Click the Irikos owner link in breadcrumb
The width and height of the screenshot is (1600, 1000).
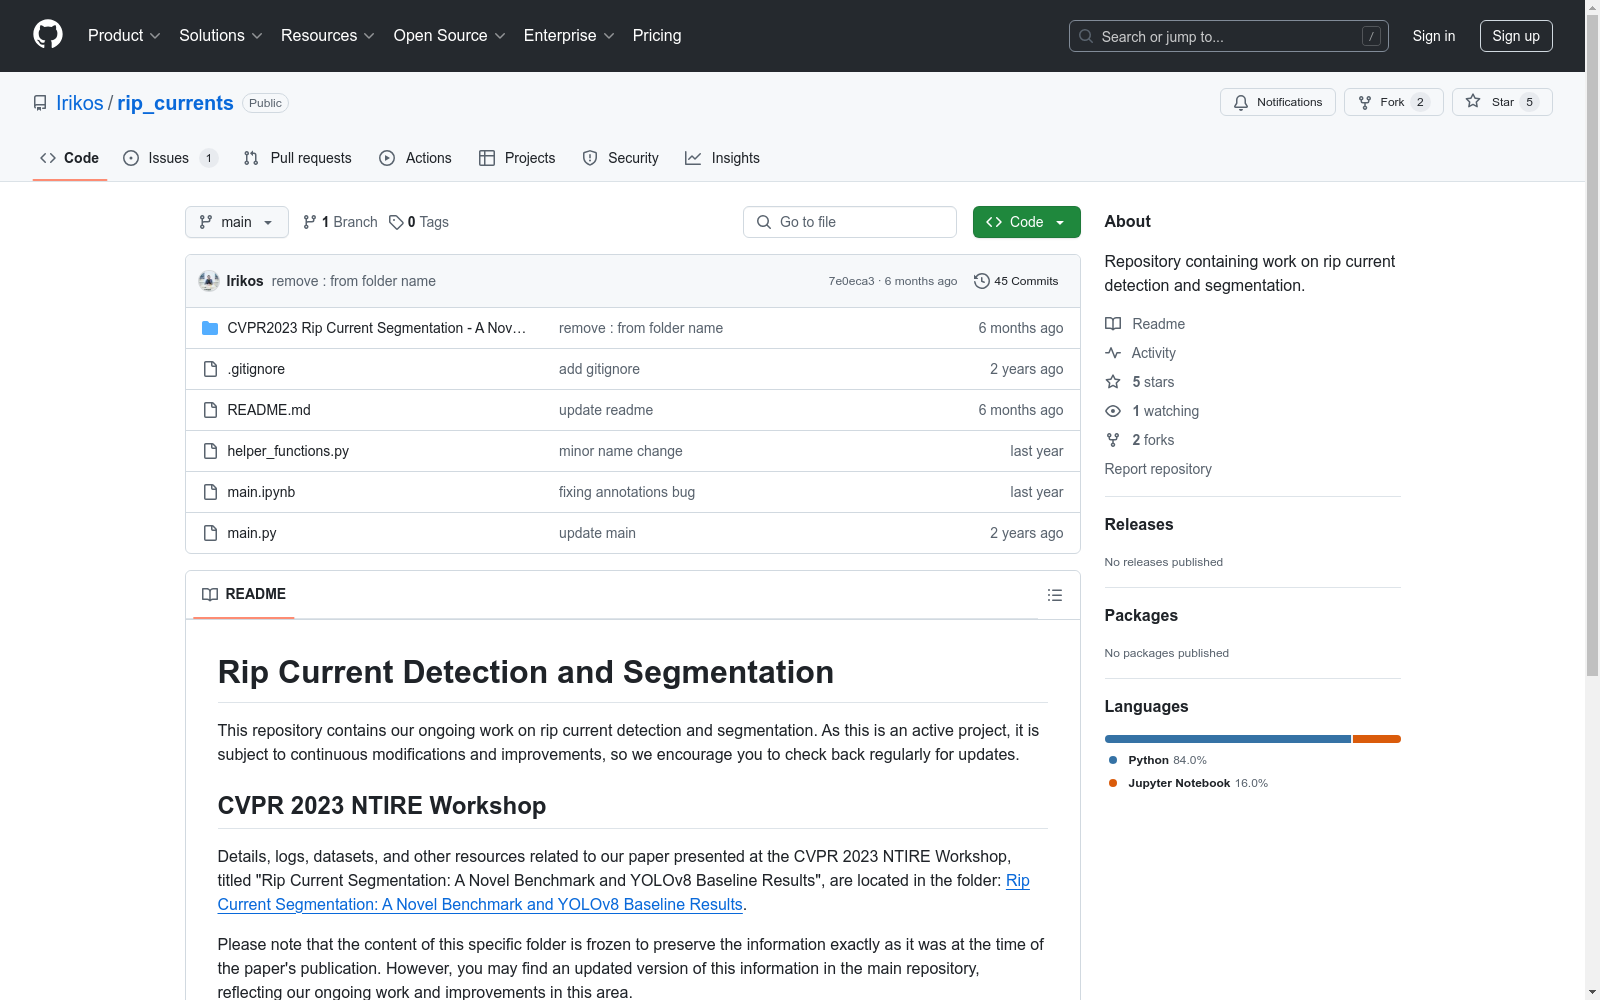click(80, 103)
